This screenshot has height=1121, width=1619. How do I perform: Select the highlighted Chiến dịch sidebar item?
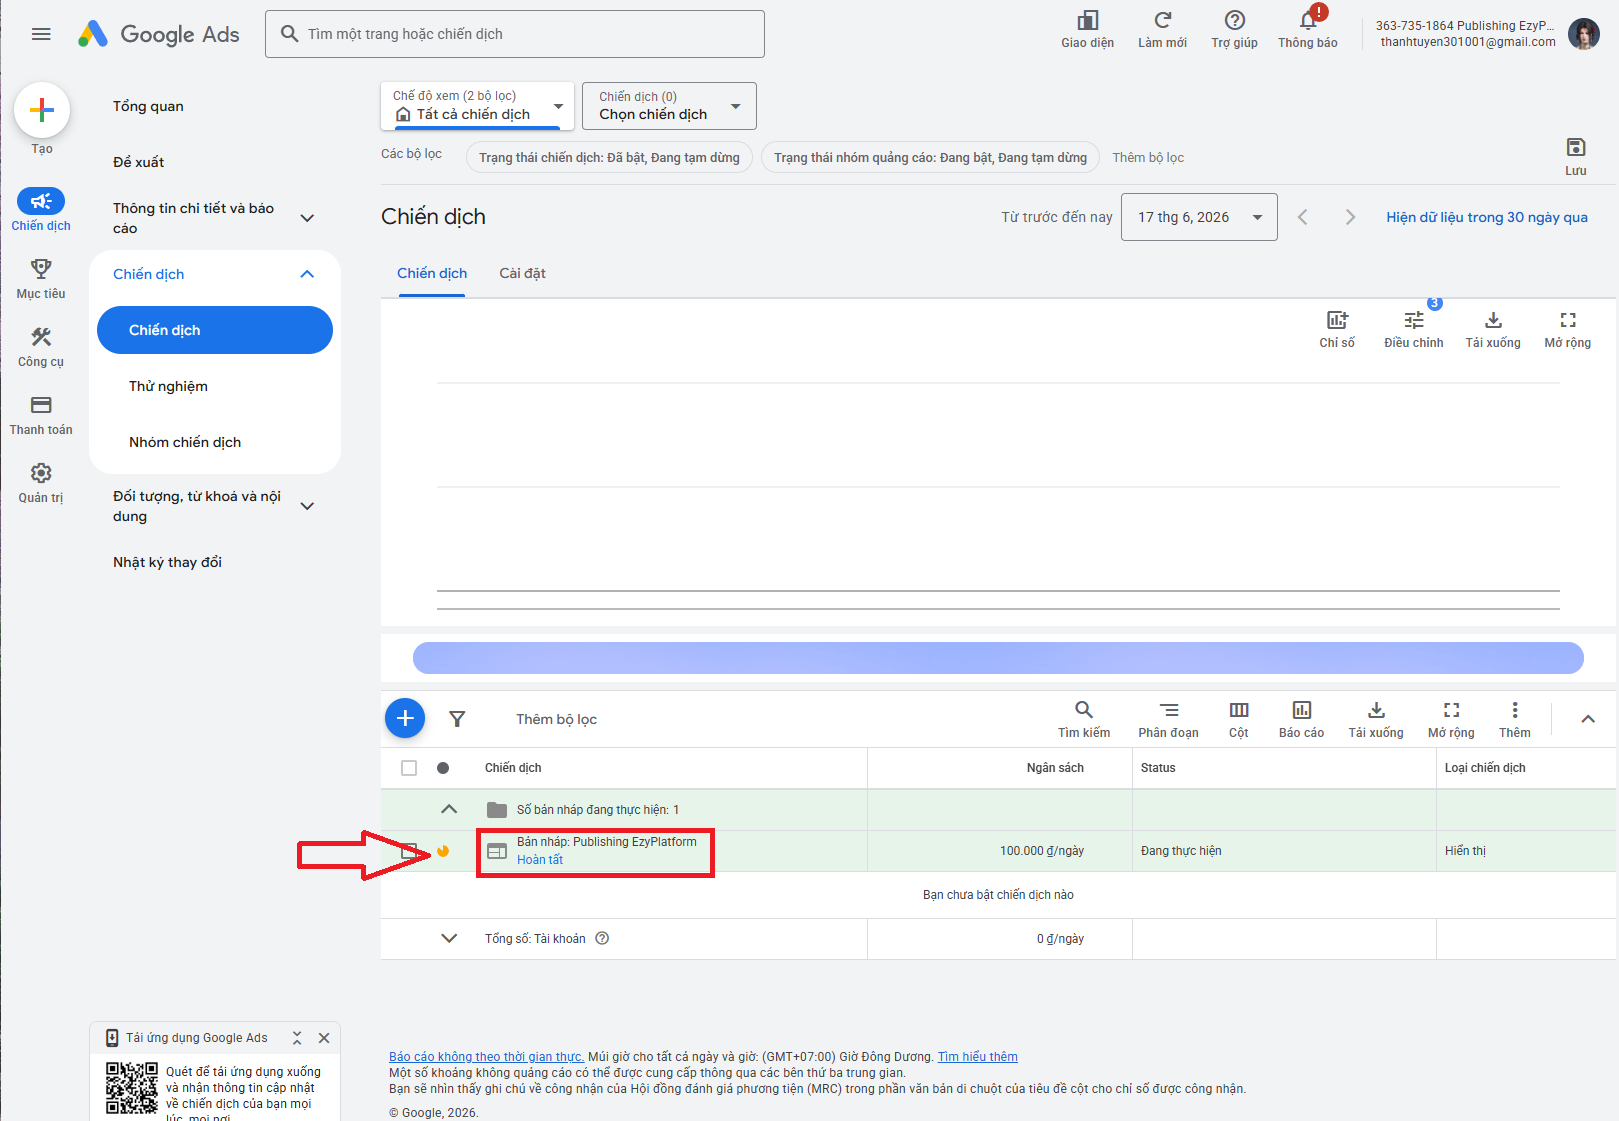pyautogui.click(x=215, y=330)
